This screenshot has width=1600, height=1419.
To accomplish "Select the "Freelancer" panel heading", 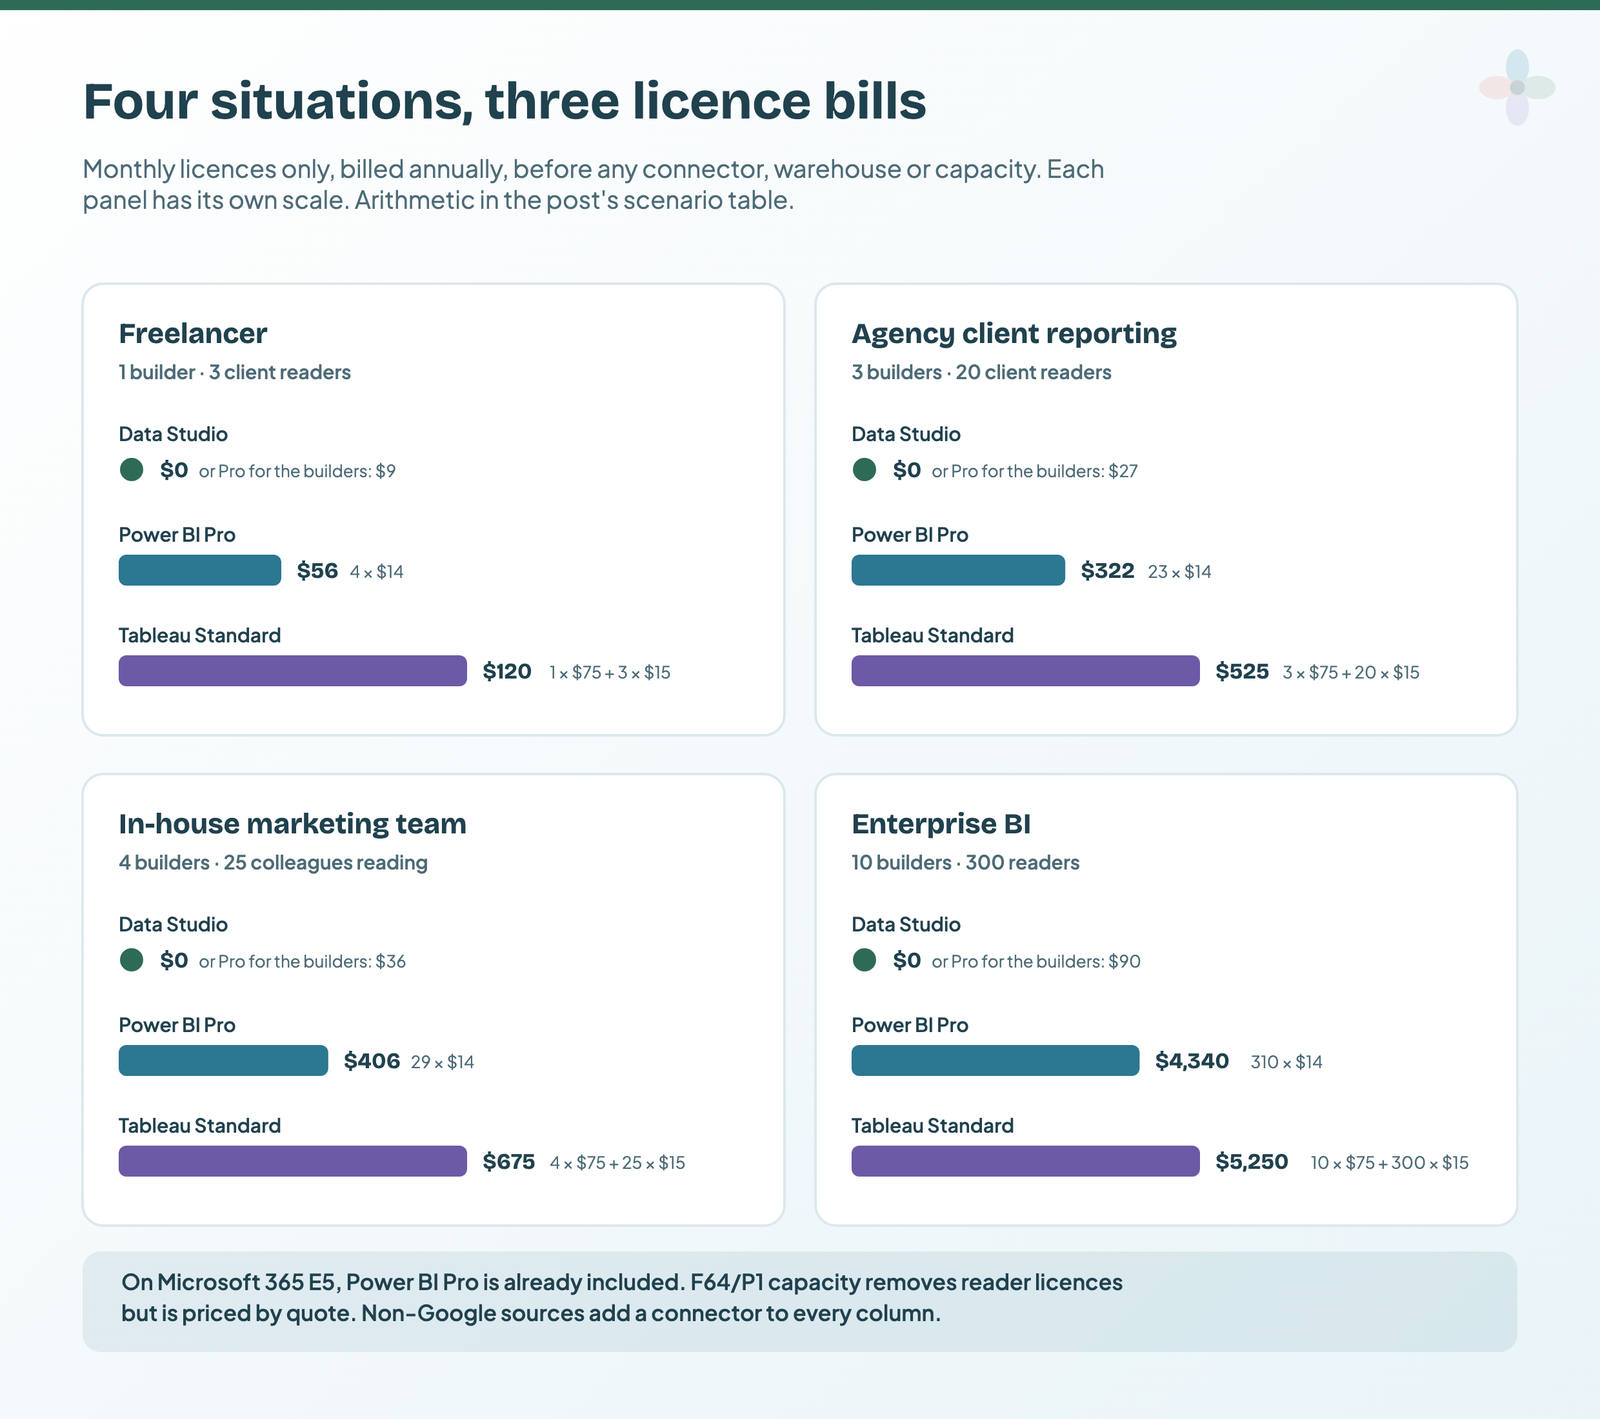I will (193, 333).
